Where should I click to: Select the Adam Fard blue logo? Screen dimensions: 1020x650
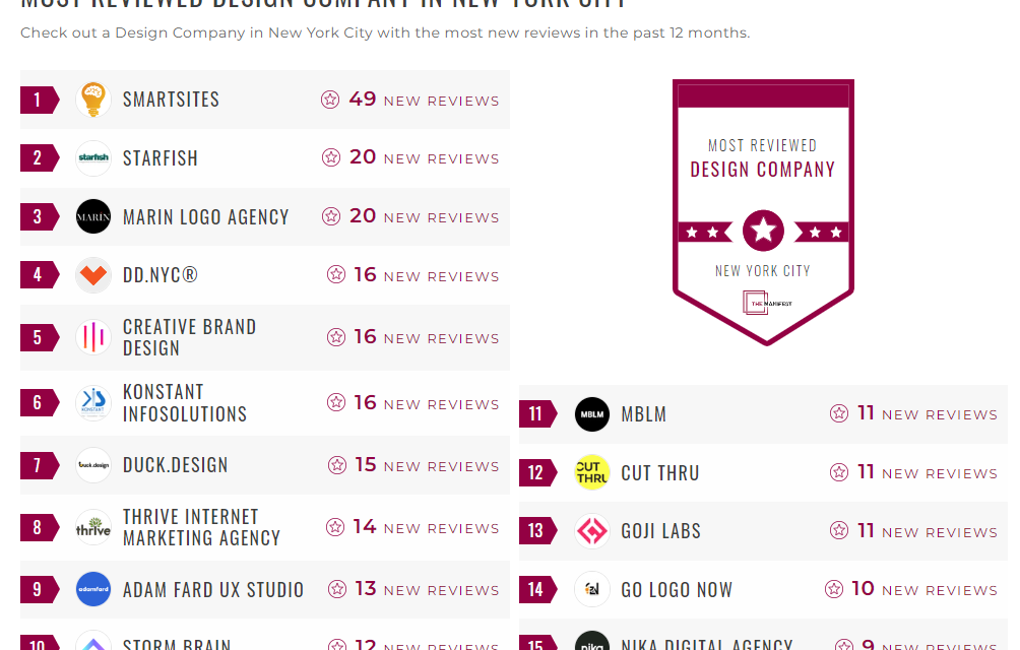pyautogui.click(x=93, y=589)
